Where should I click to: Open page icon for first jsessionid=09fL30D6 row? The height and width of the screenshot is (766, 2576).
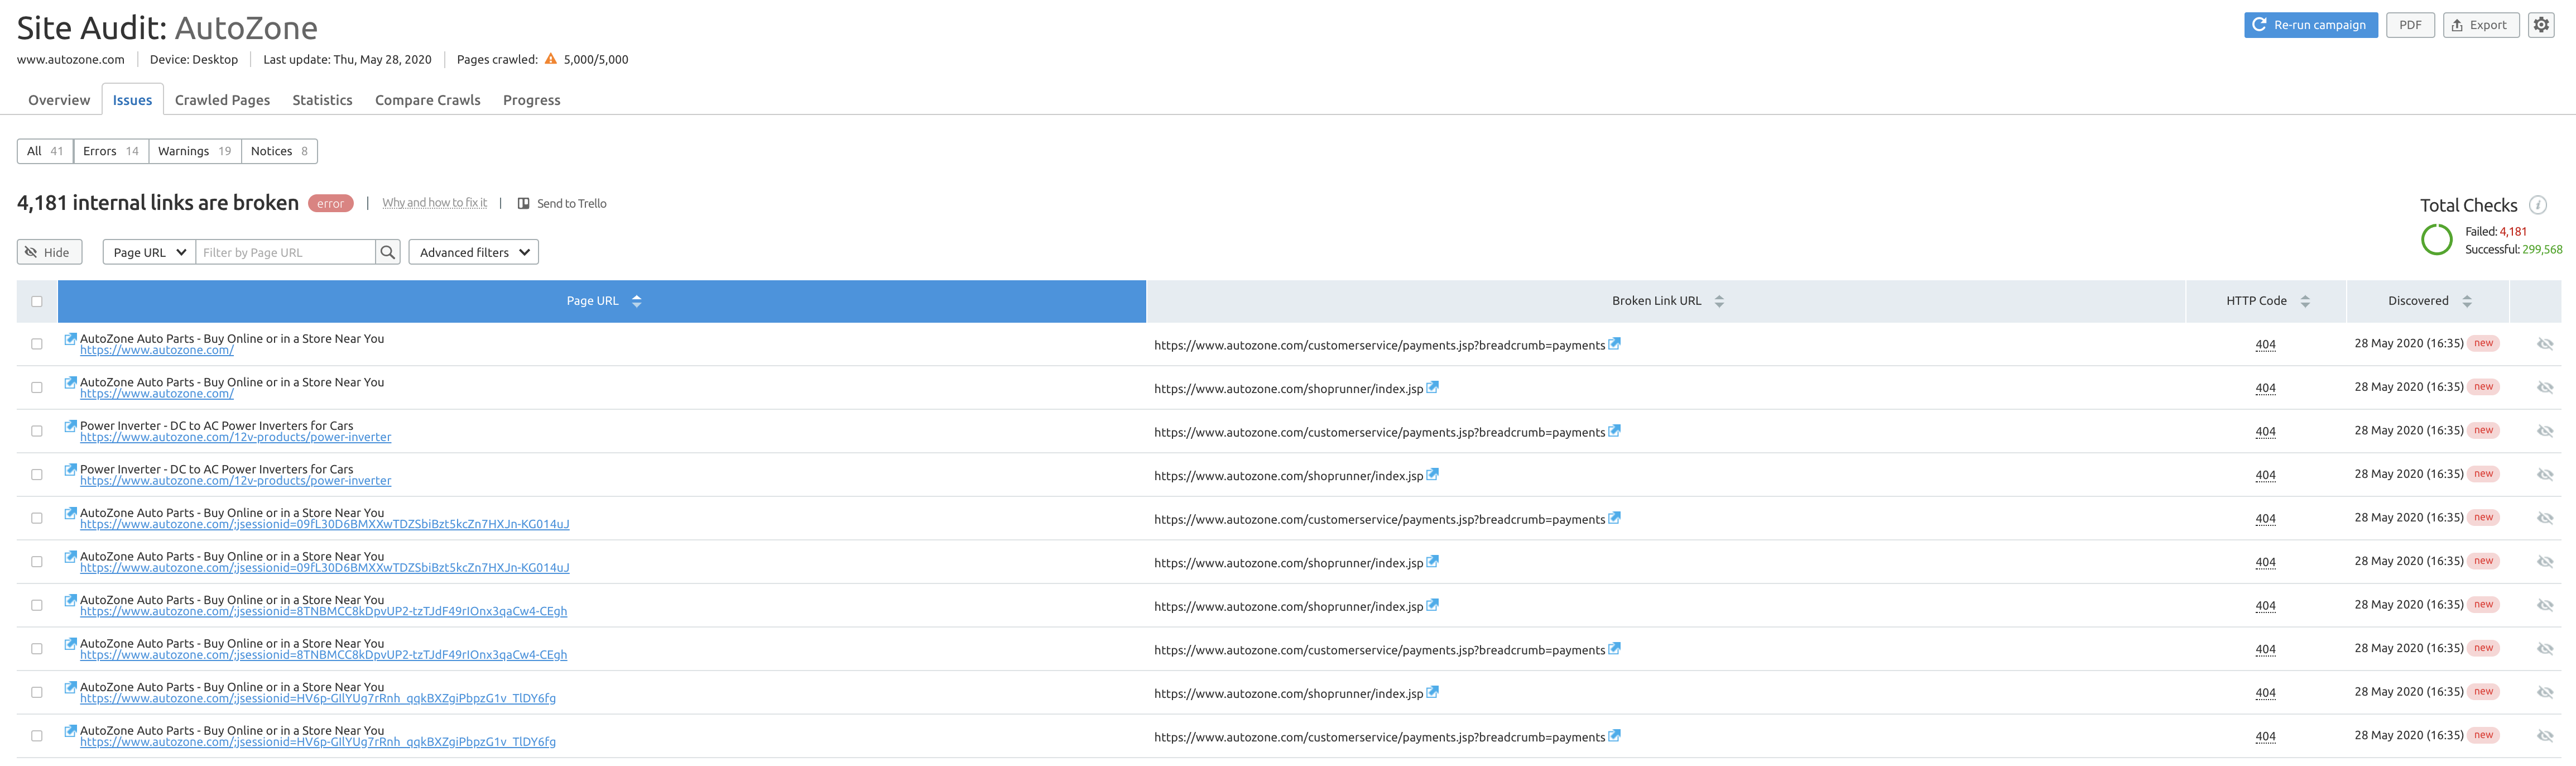71,513
